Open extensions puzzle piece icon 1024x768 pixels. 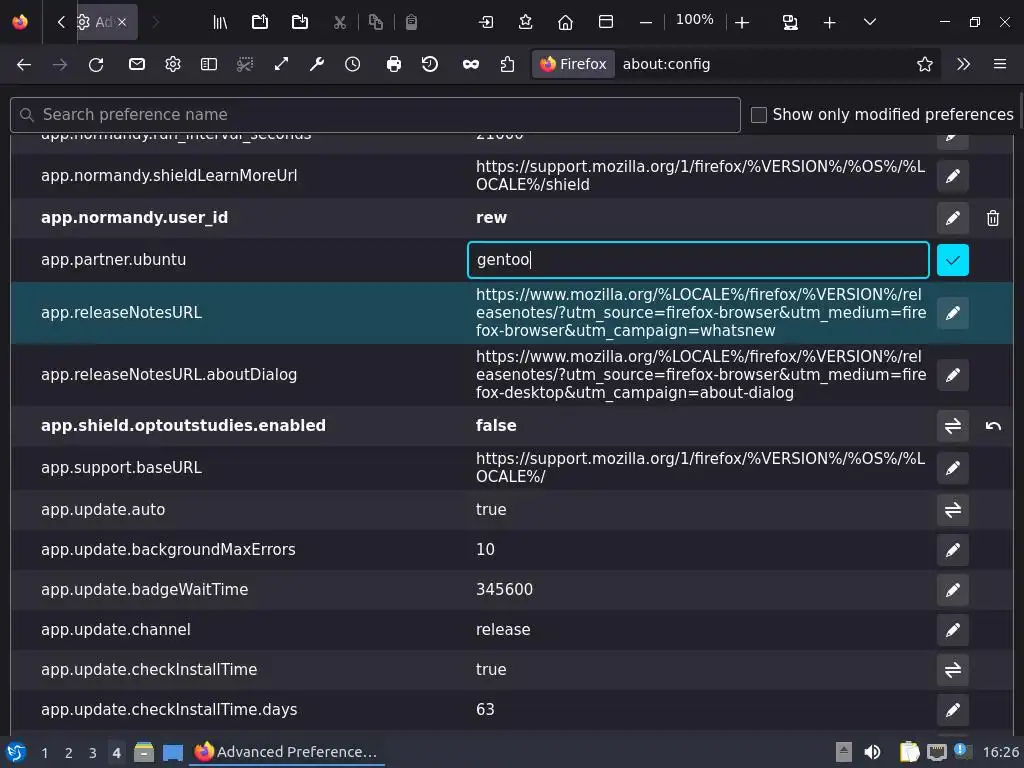tap(507, 64)
